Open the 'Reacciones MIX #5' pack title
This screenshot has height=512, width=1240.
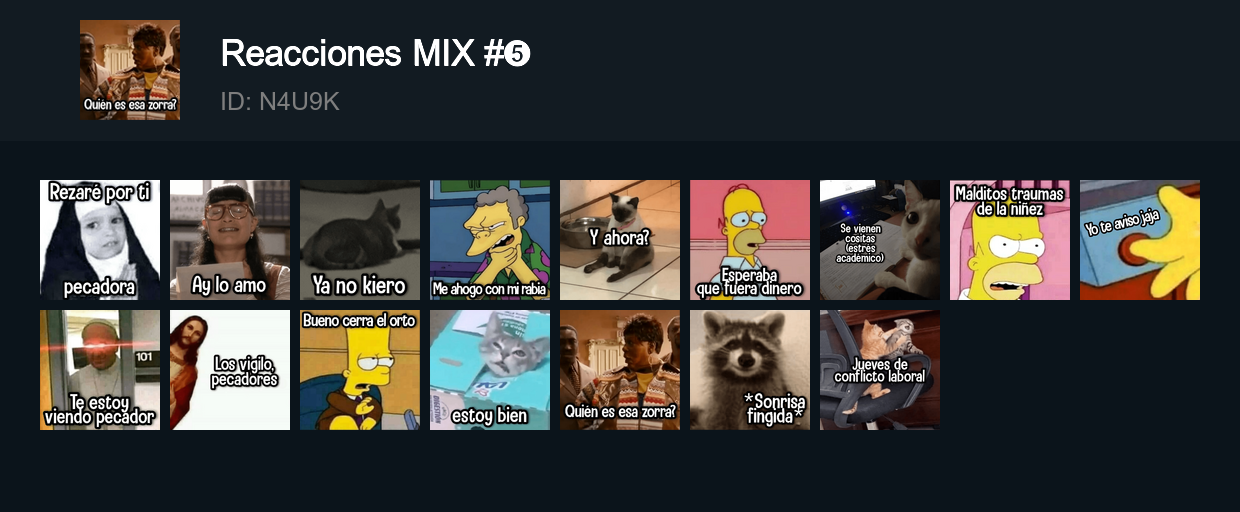pyautogui.click(x=376, y=54)
